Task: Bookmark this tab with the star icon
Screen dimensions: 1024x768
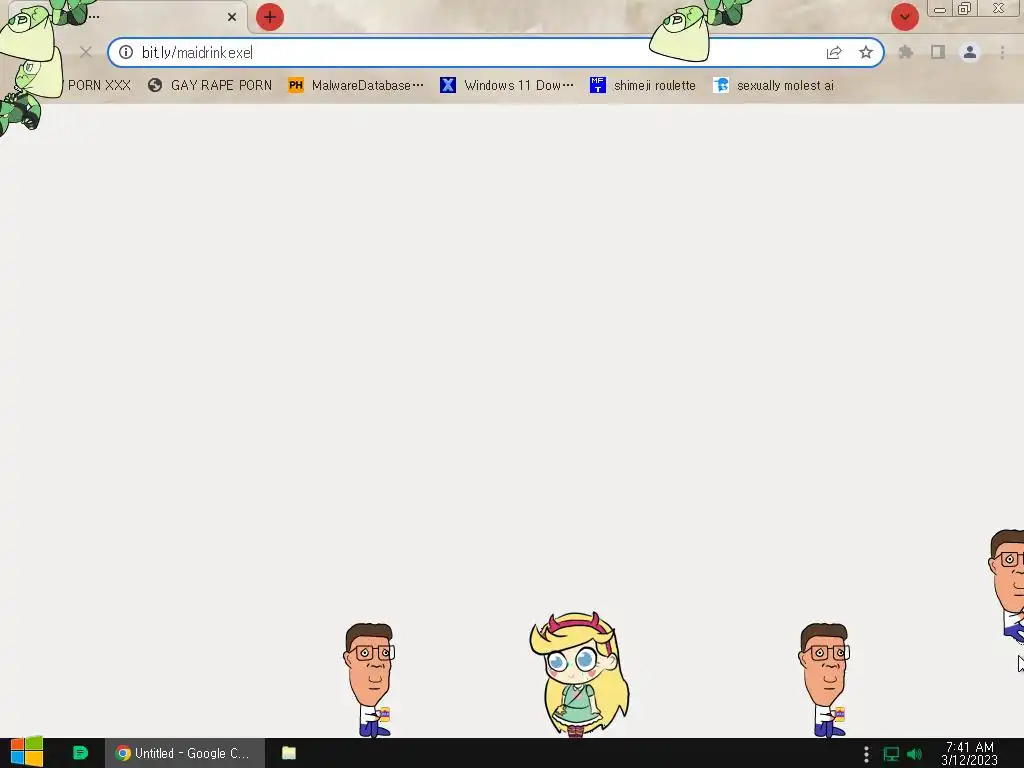Action: [866, 52]
